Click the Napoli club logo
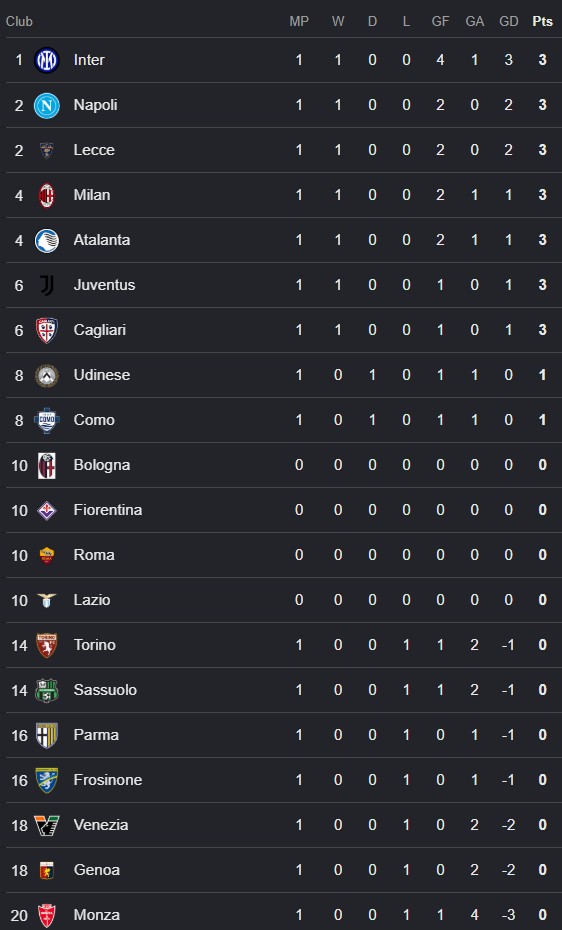The image size is (562, 930). tap(46, 106)
